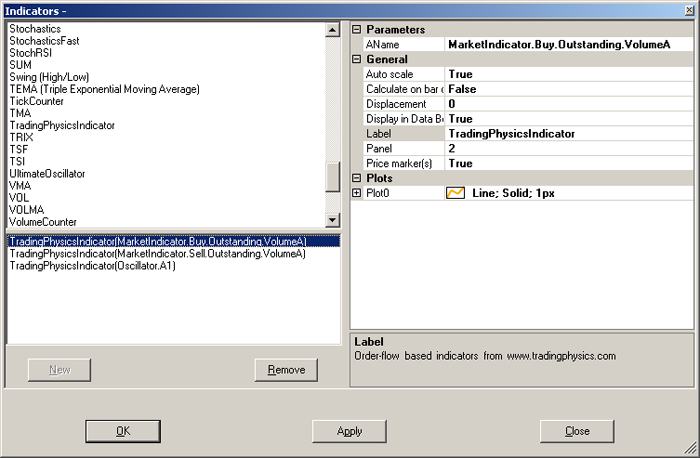700x458 pixels.
Task: Click the Plot0 line style icon
Action: pyautogui.click(x=455, y=193)
